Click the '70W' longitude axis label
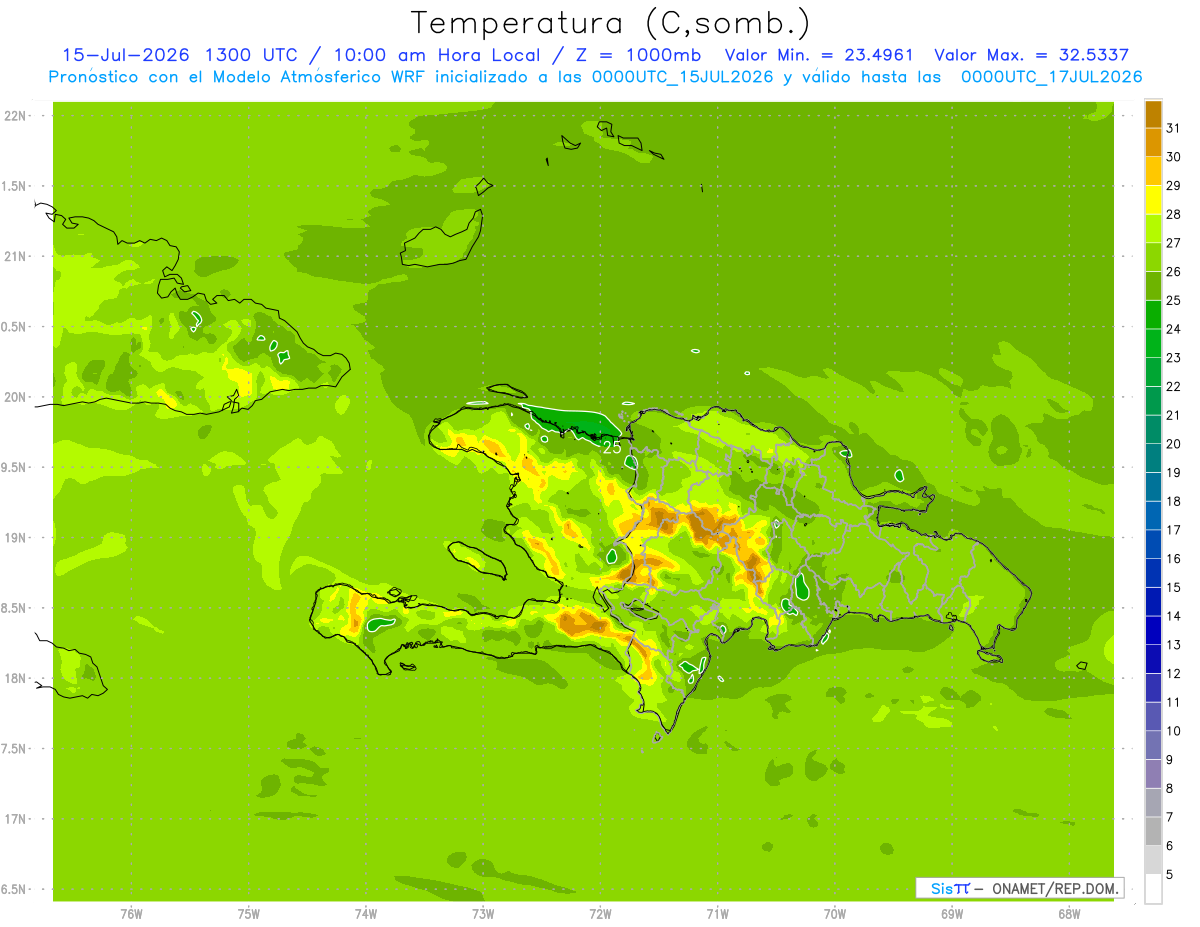1200x927 pixels. (835, 914)
